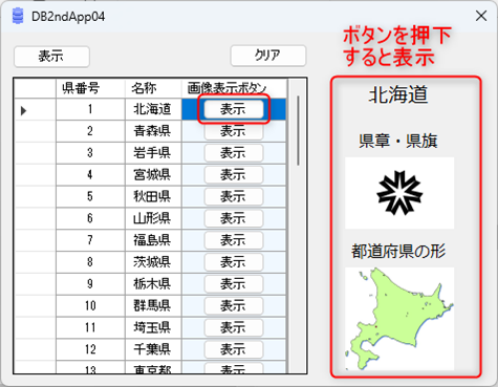The width and height of the screenshot is (498, 387).
Task: Click the 表示 button for 山形県 row
Action: pos(233,218)
